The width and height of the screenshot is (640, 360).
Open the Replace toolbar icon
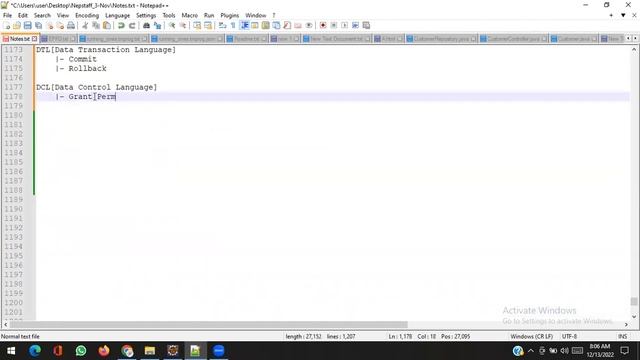pyautogui.click(x=157, y=26)
